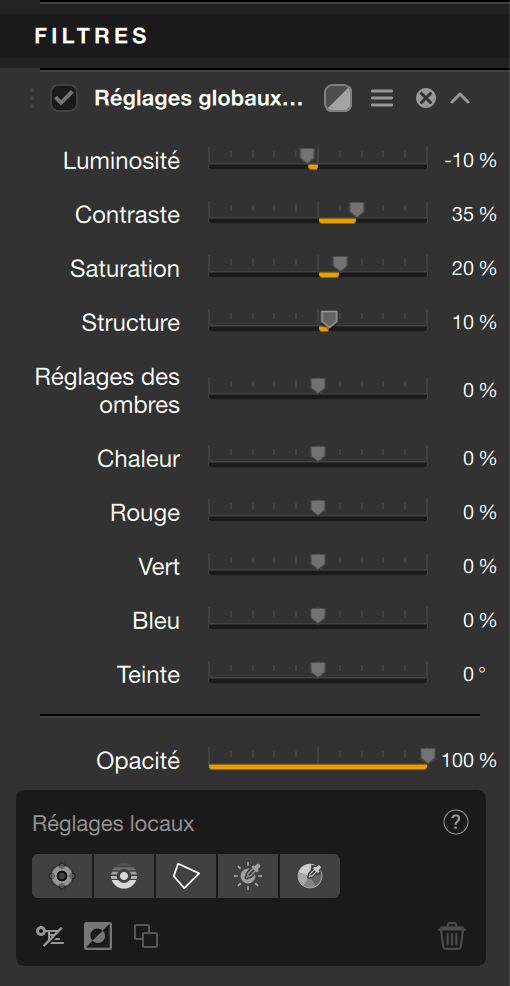
Task: Pick the luminosity eyedropper local tool
Action: click(248, 876)
